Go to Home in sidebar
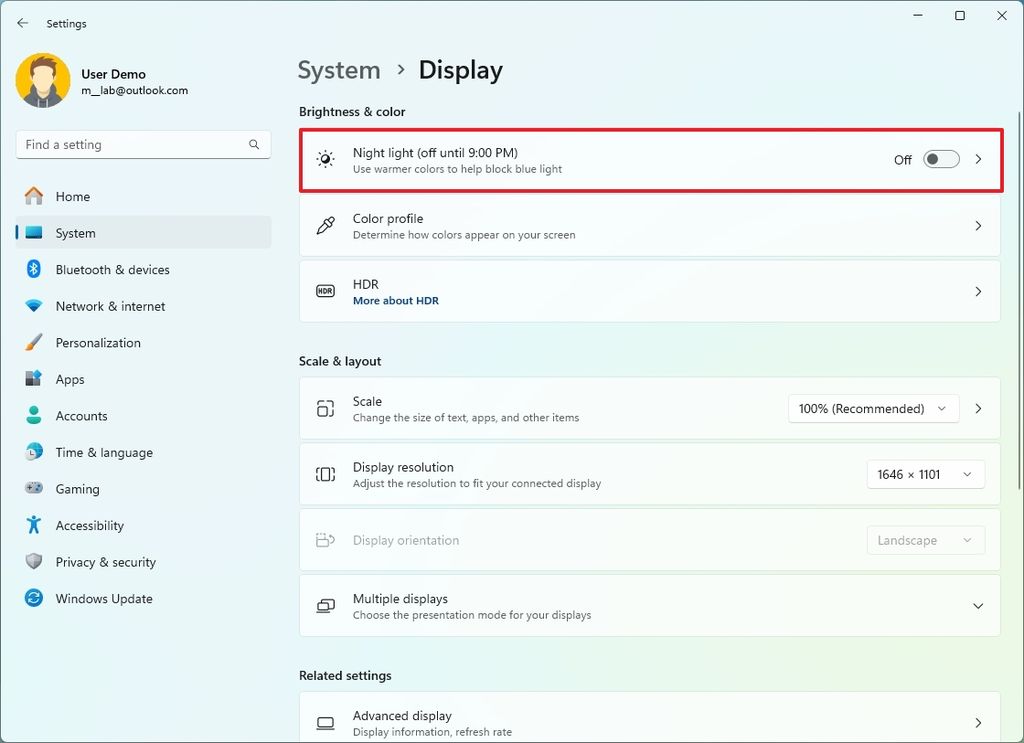Screen dimensions: 1024x743 143,197
